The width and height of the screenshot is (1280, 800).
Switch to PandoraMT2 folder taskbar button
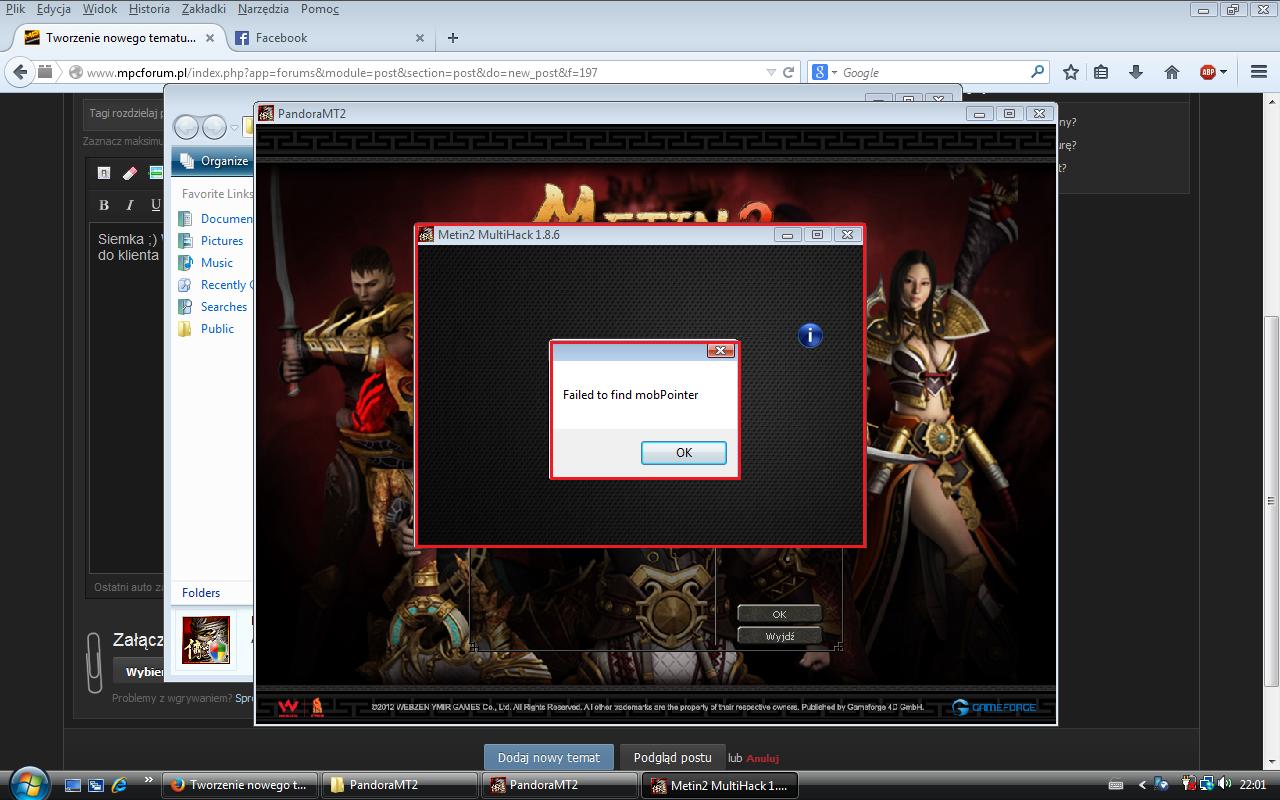tap(400, 785)
